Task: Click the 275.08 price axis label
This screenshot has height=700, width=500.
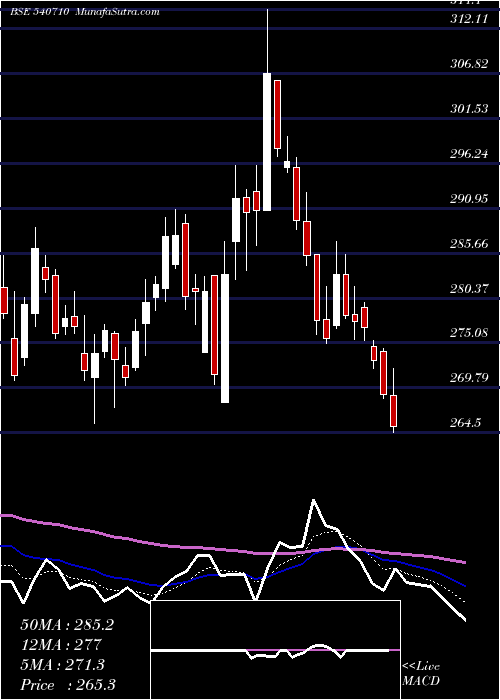Action: (x=469, y=333)
